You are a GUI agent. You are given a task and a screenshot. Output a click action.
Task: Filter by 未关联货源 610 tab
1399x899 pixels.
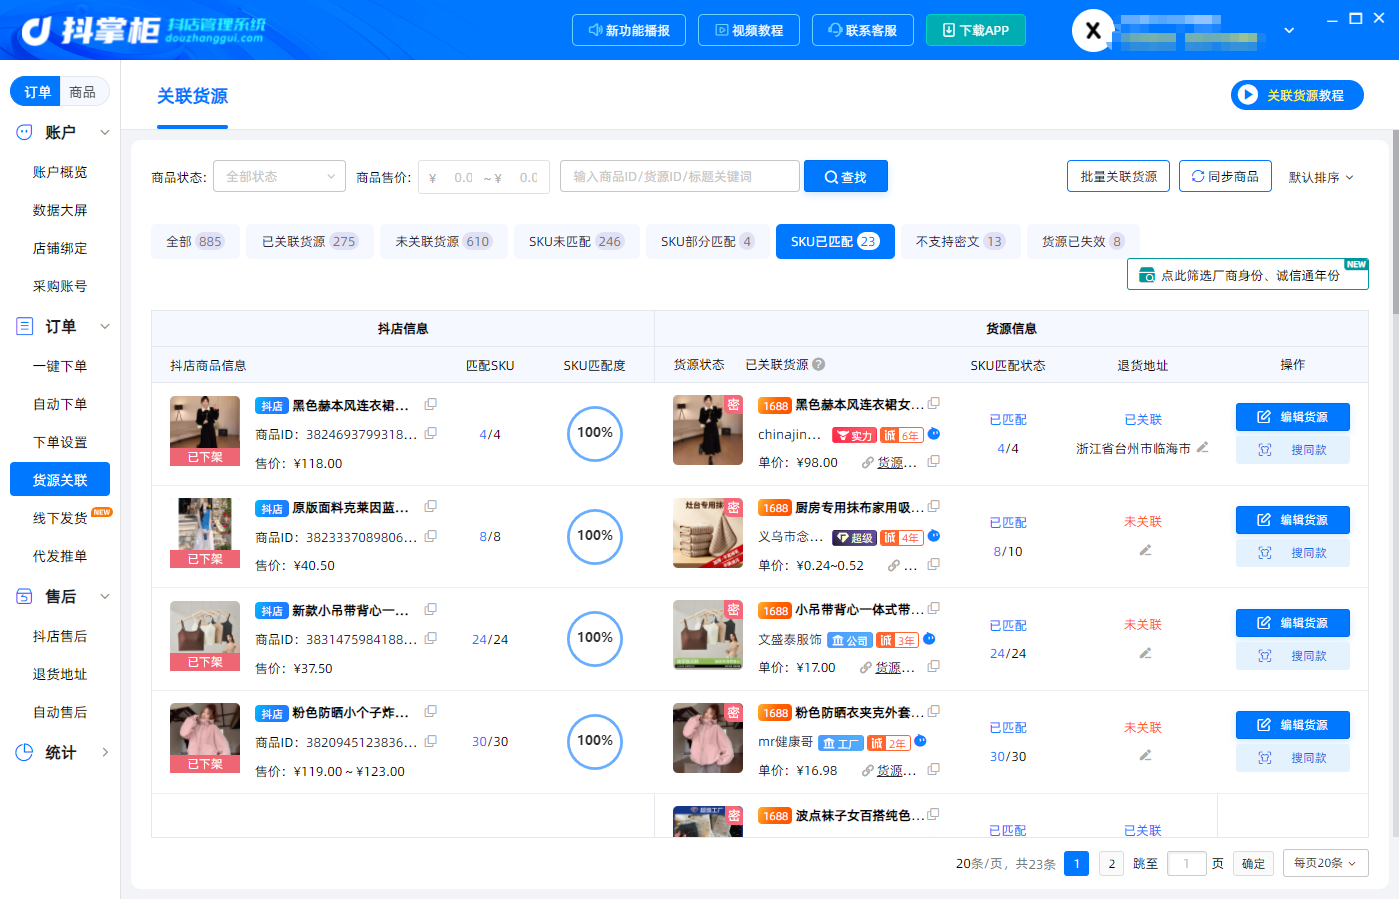tap(444, 241)
